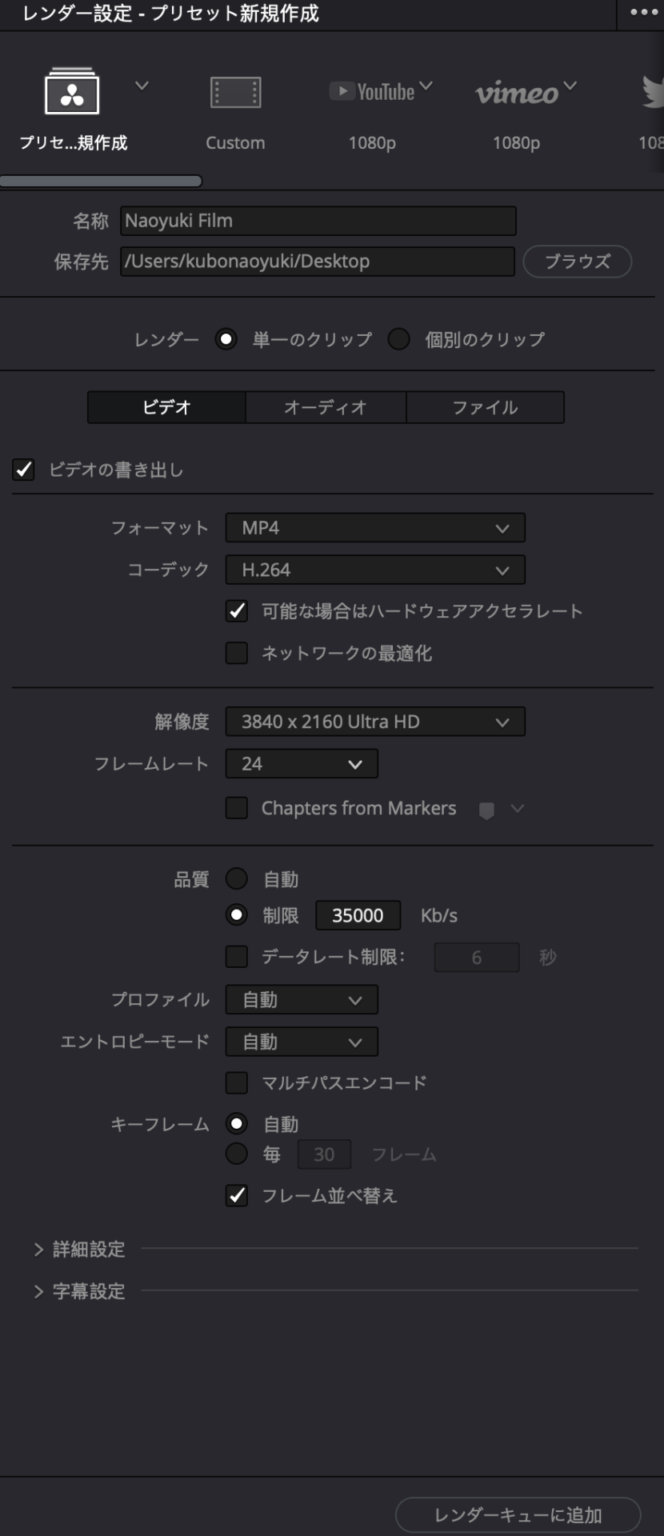Image resolution: width=664 pixels, height=1536 pixels.
Task: Select the 個別のクリップ radio button
Action: click(399, 339)
